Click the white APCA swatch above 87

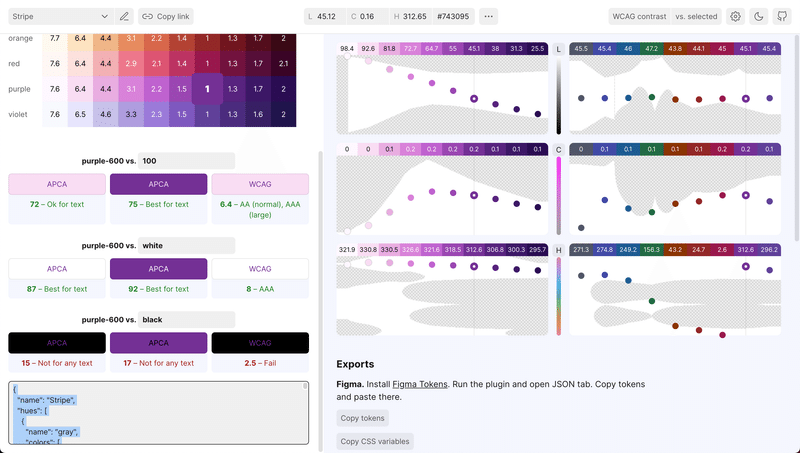(57, 269)
